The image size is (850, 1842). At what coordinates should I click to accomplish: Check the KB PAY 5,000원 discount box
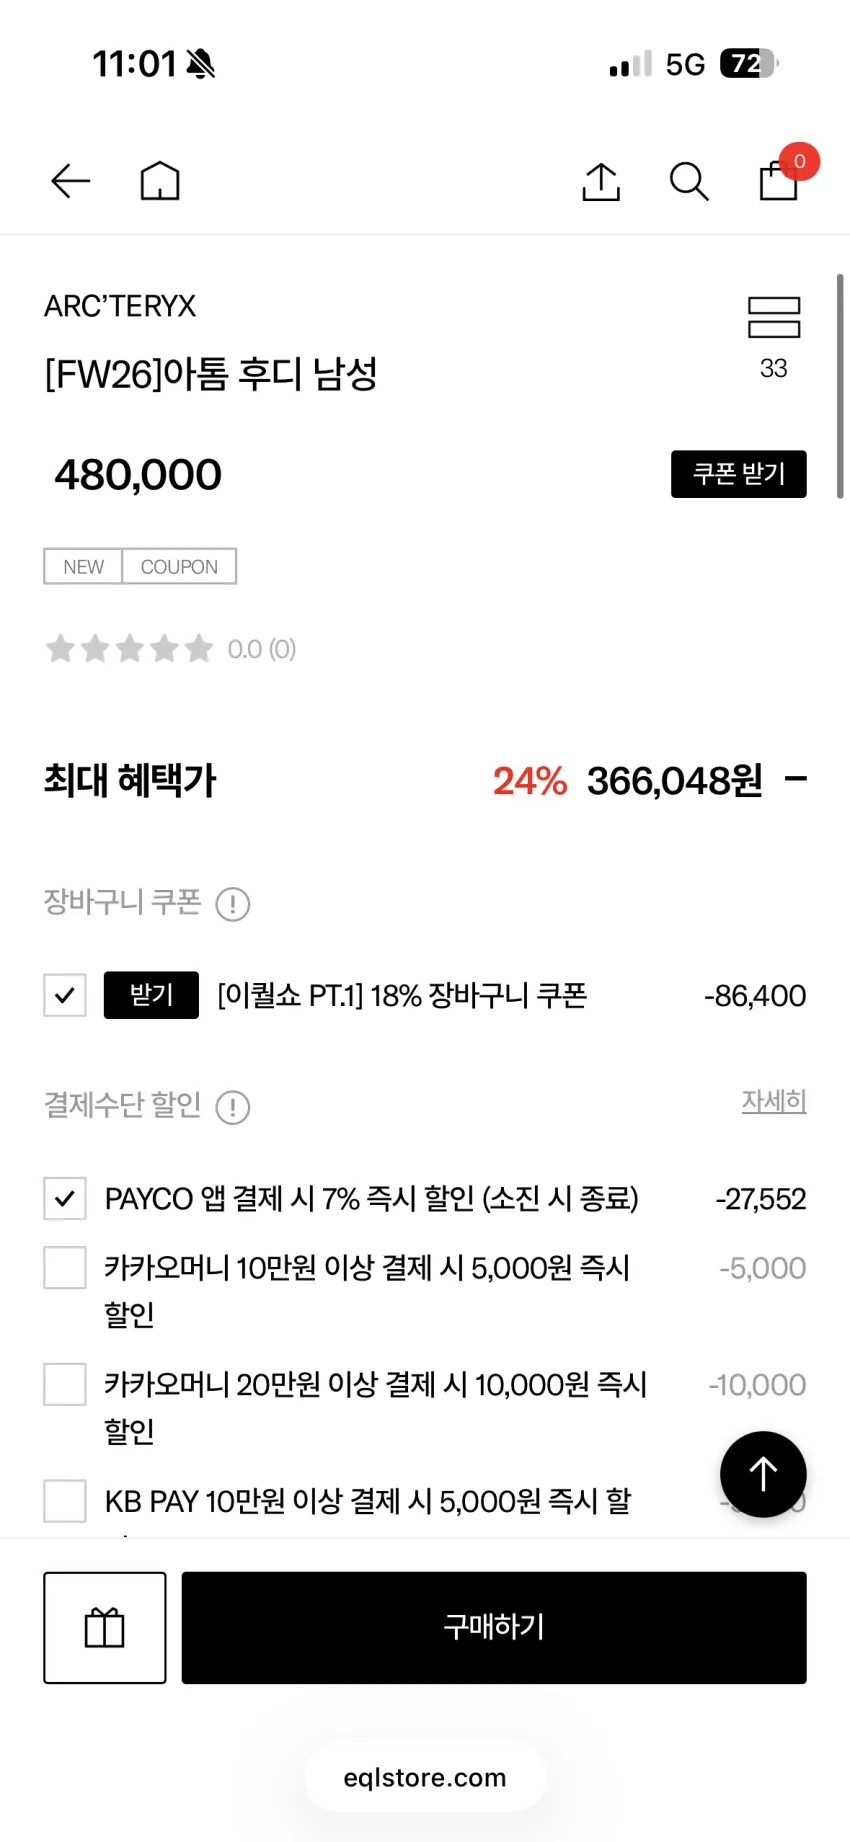(x=65, y=1501)
